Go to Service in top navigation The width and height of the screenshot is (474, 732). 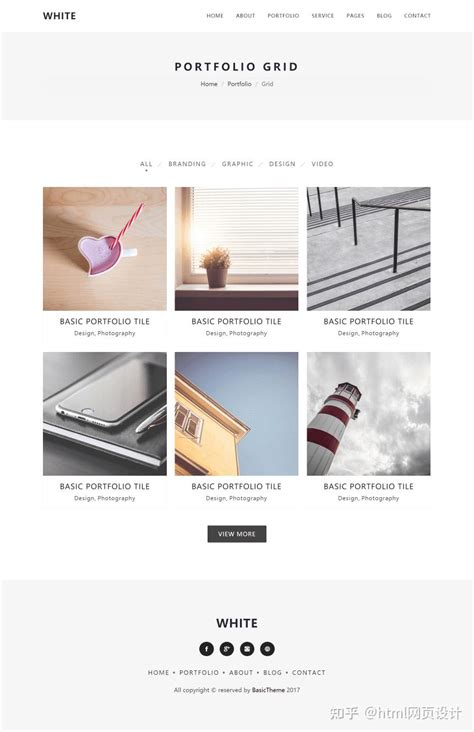tap(323, 15)
